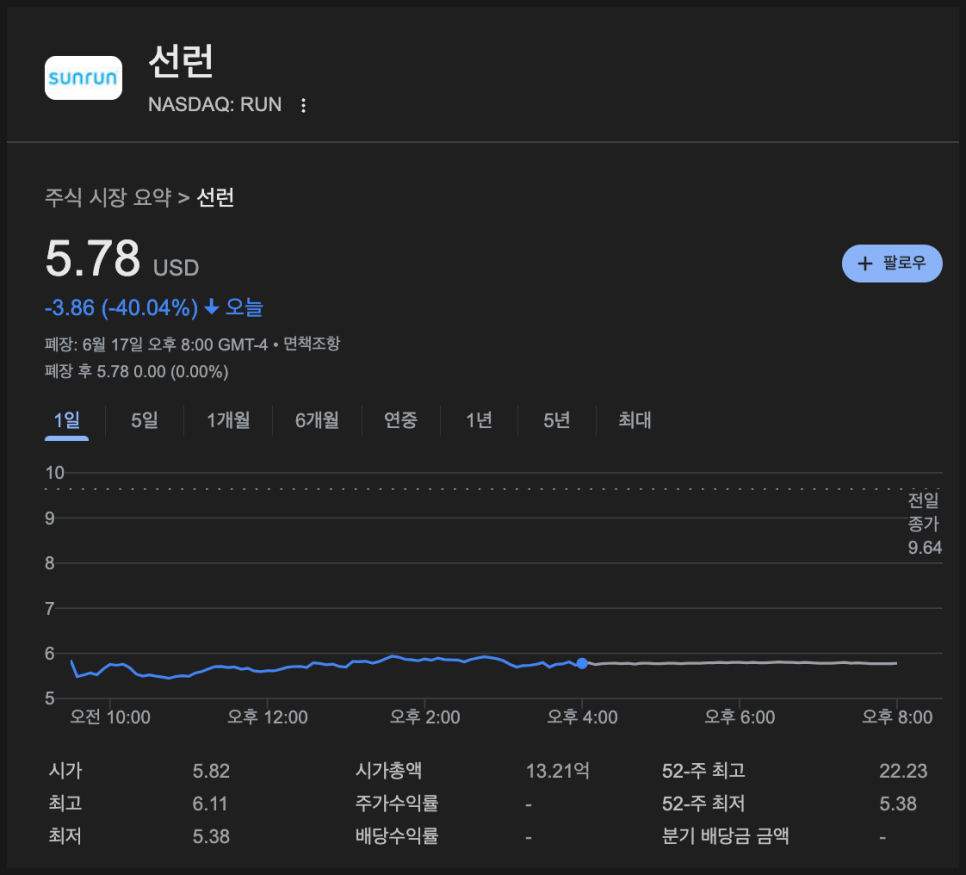Click the 최고 6.11 value
Viewport: 966px width, 875px height.
coord(210,804)
